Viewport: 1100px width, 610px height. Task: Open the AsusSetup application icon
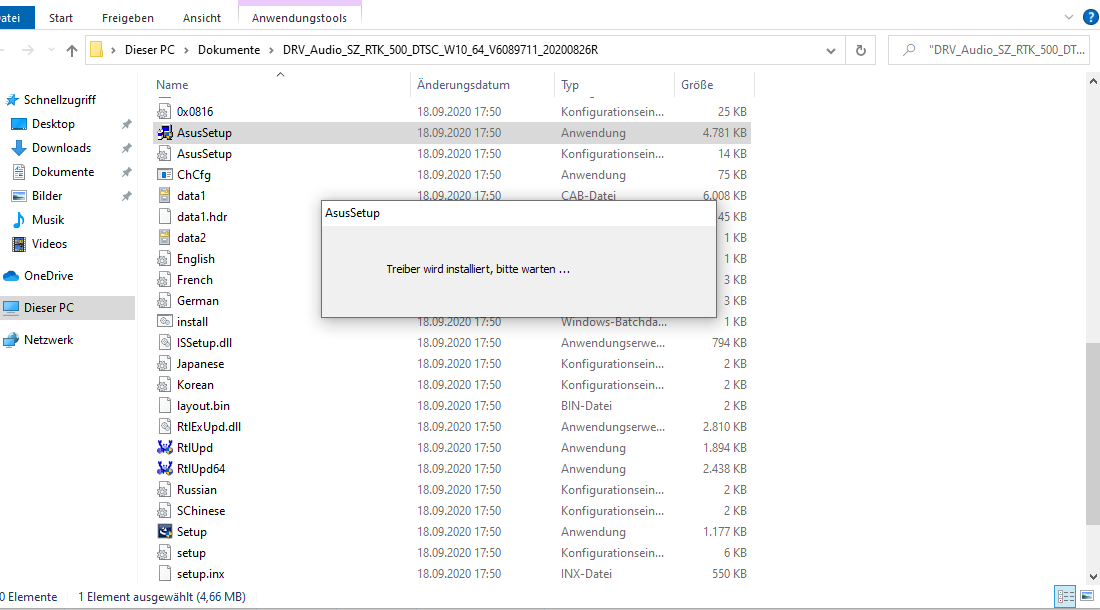[165, 133]
